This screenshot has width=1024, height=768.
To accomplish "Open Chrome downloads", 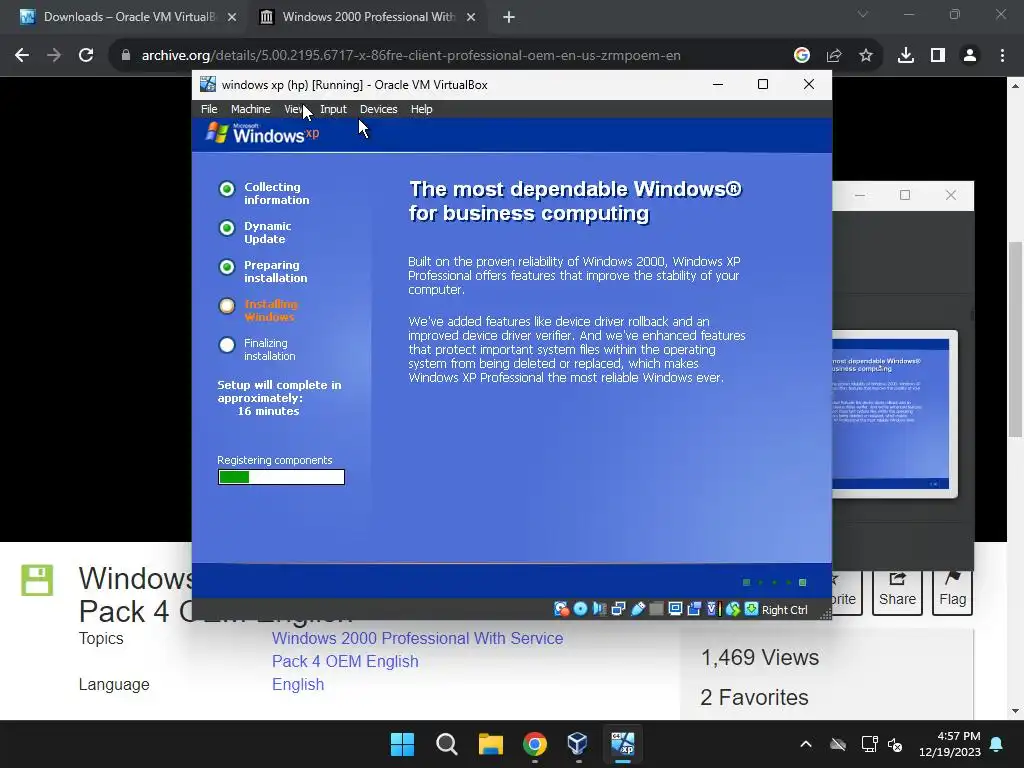I will 906,56.
